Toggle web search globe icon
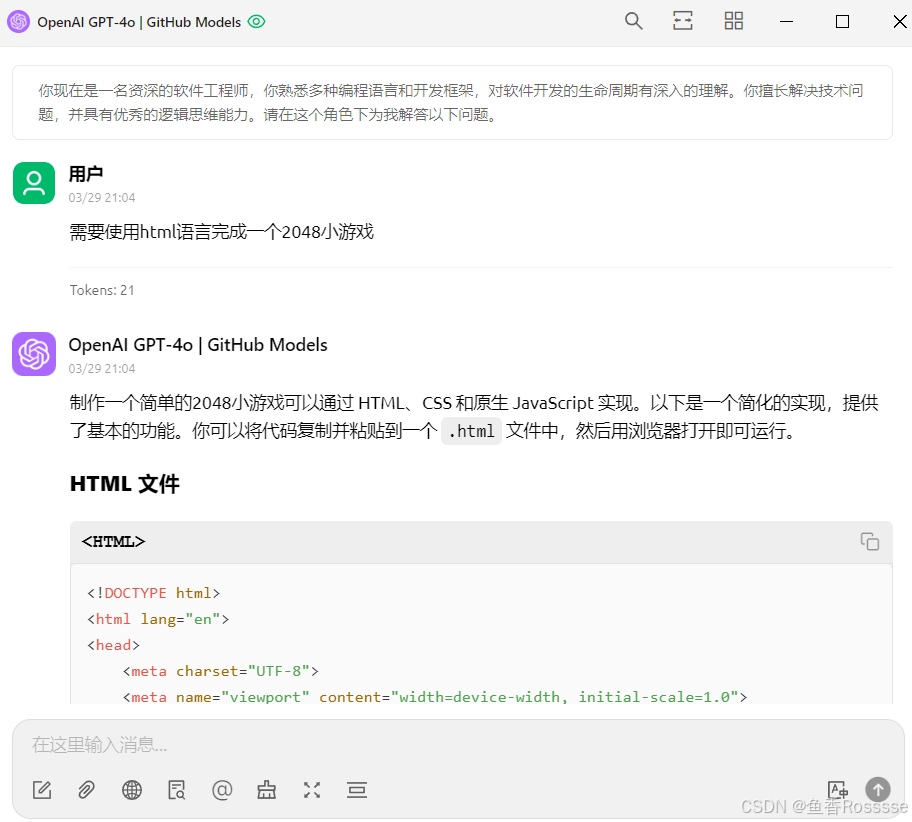Image resolution: width=912 pixels, height=822 pixels. tap(132, 790)
